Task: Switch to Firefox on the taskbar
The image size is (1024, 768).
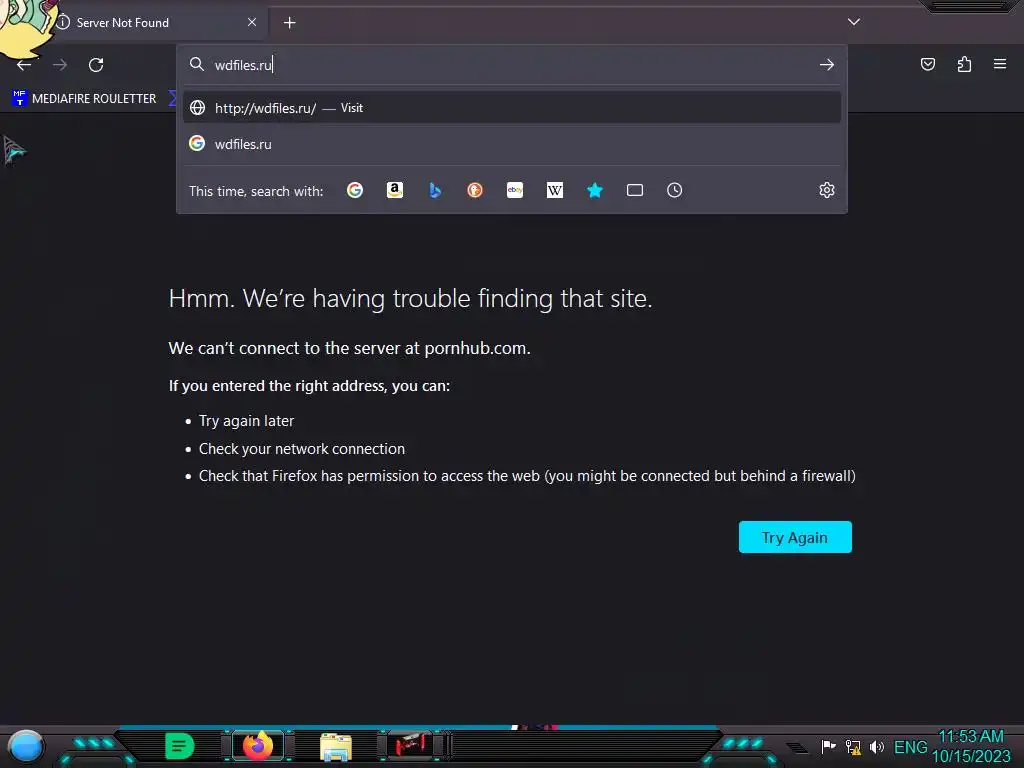Action: pos(258,745)
